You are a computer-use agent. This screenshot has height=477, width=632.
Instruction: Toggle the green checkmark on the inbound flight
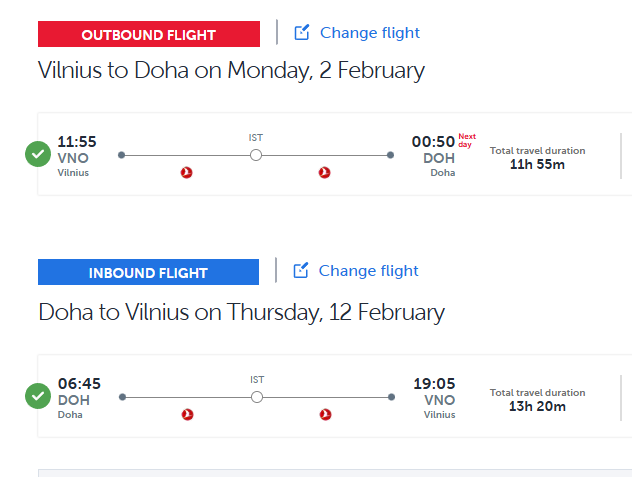click(x=38, y=396)
